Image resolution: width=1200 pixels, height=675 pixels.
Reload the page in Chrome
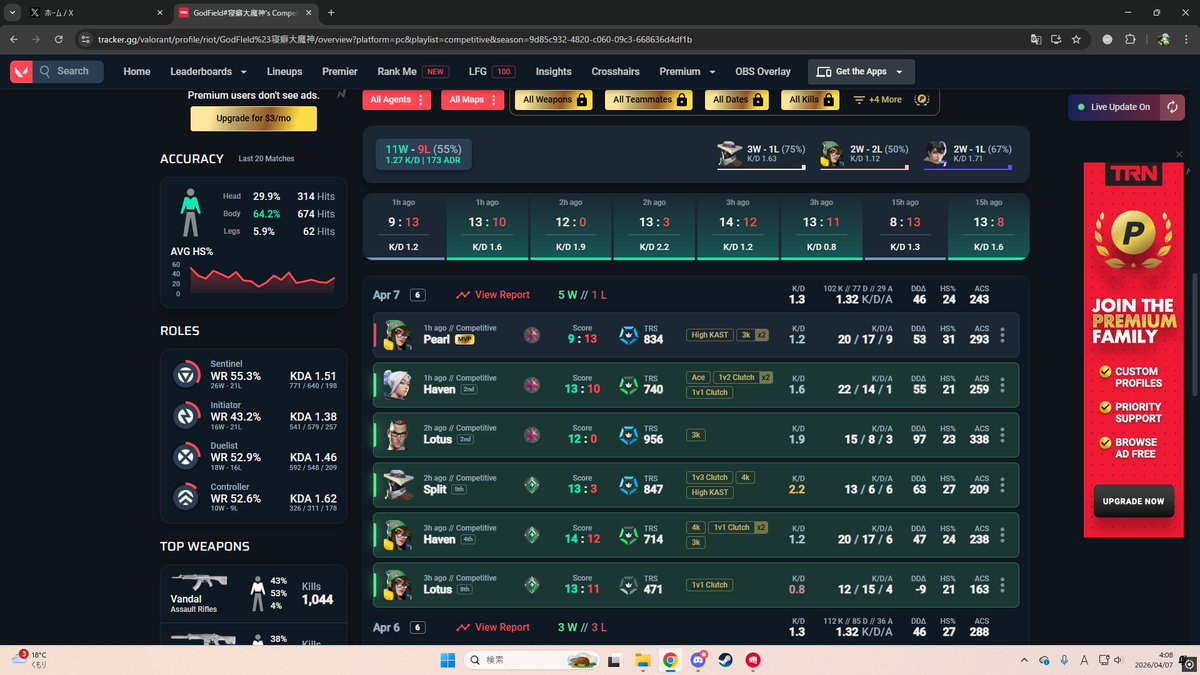pos(60,39)
